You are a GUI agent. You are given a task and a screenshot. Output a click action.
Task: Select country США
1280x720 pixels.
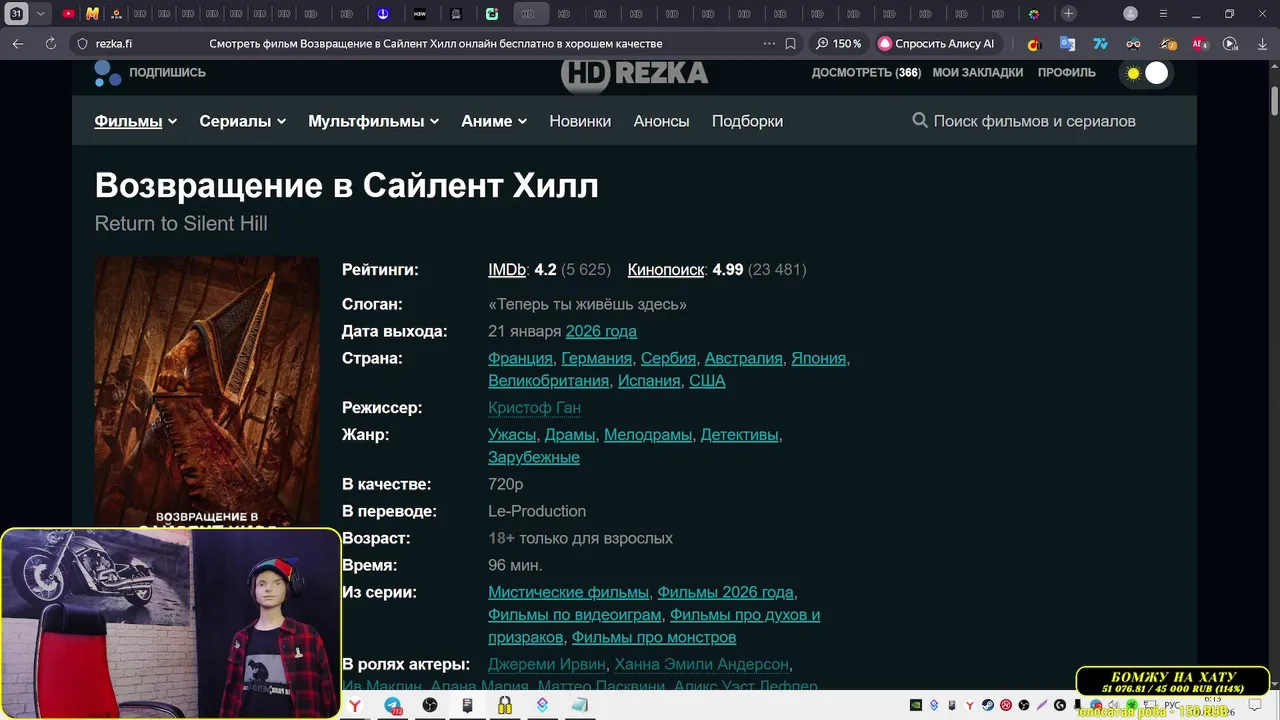coord(707,381)
